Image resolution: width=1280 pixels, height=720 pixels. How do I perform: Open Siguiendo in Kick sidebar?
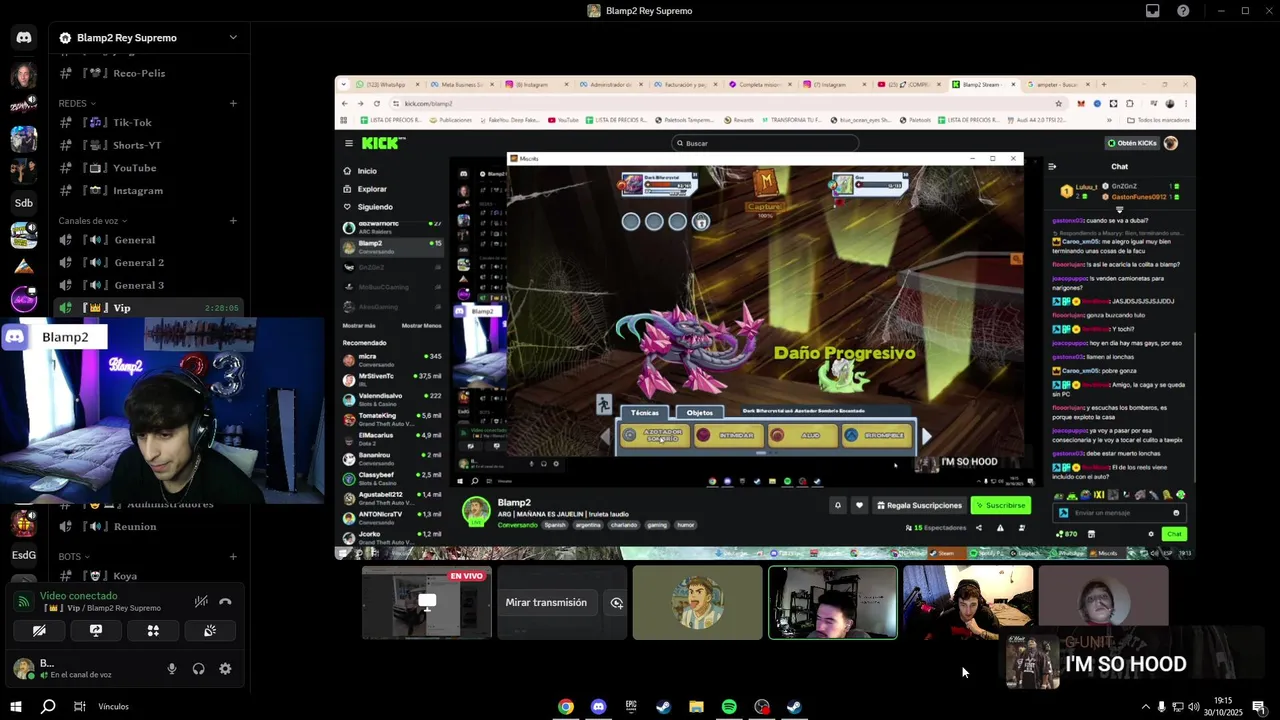point(366,207)
